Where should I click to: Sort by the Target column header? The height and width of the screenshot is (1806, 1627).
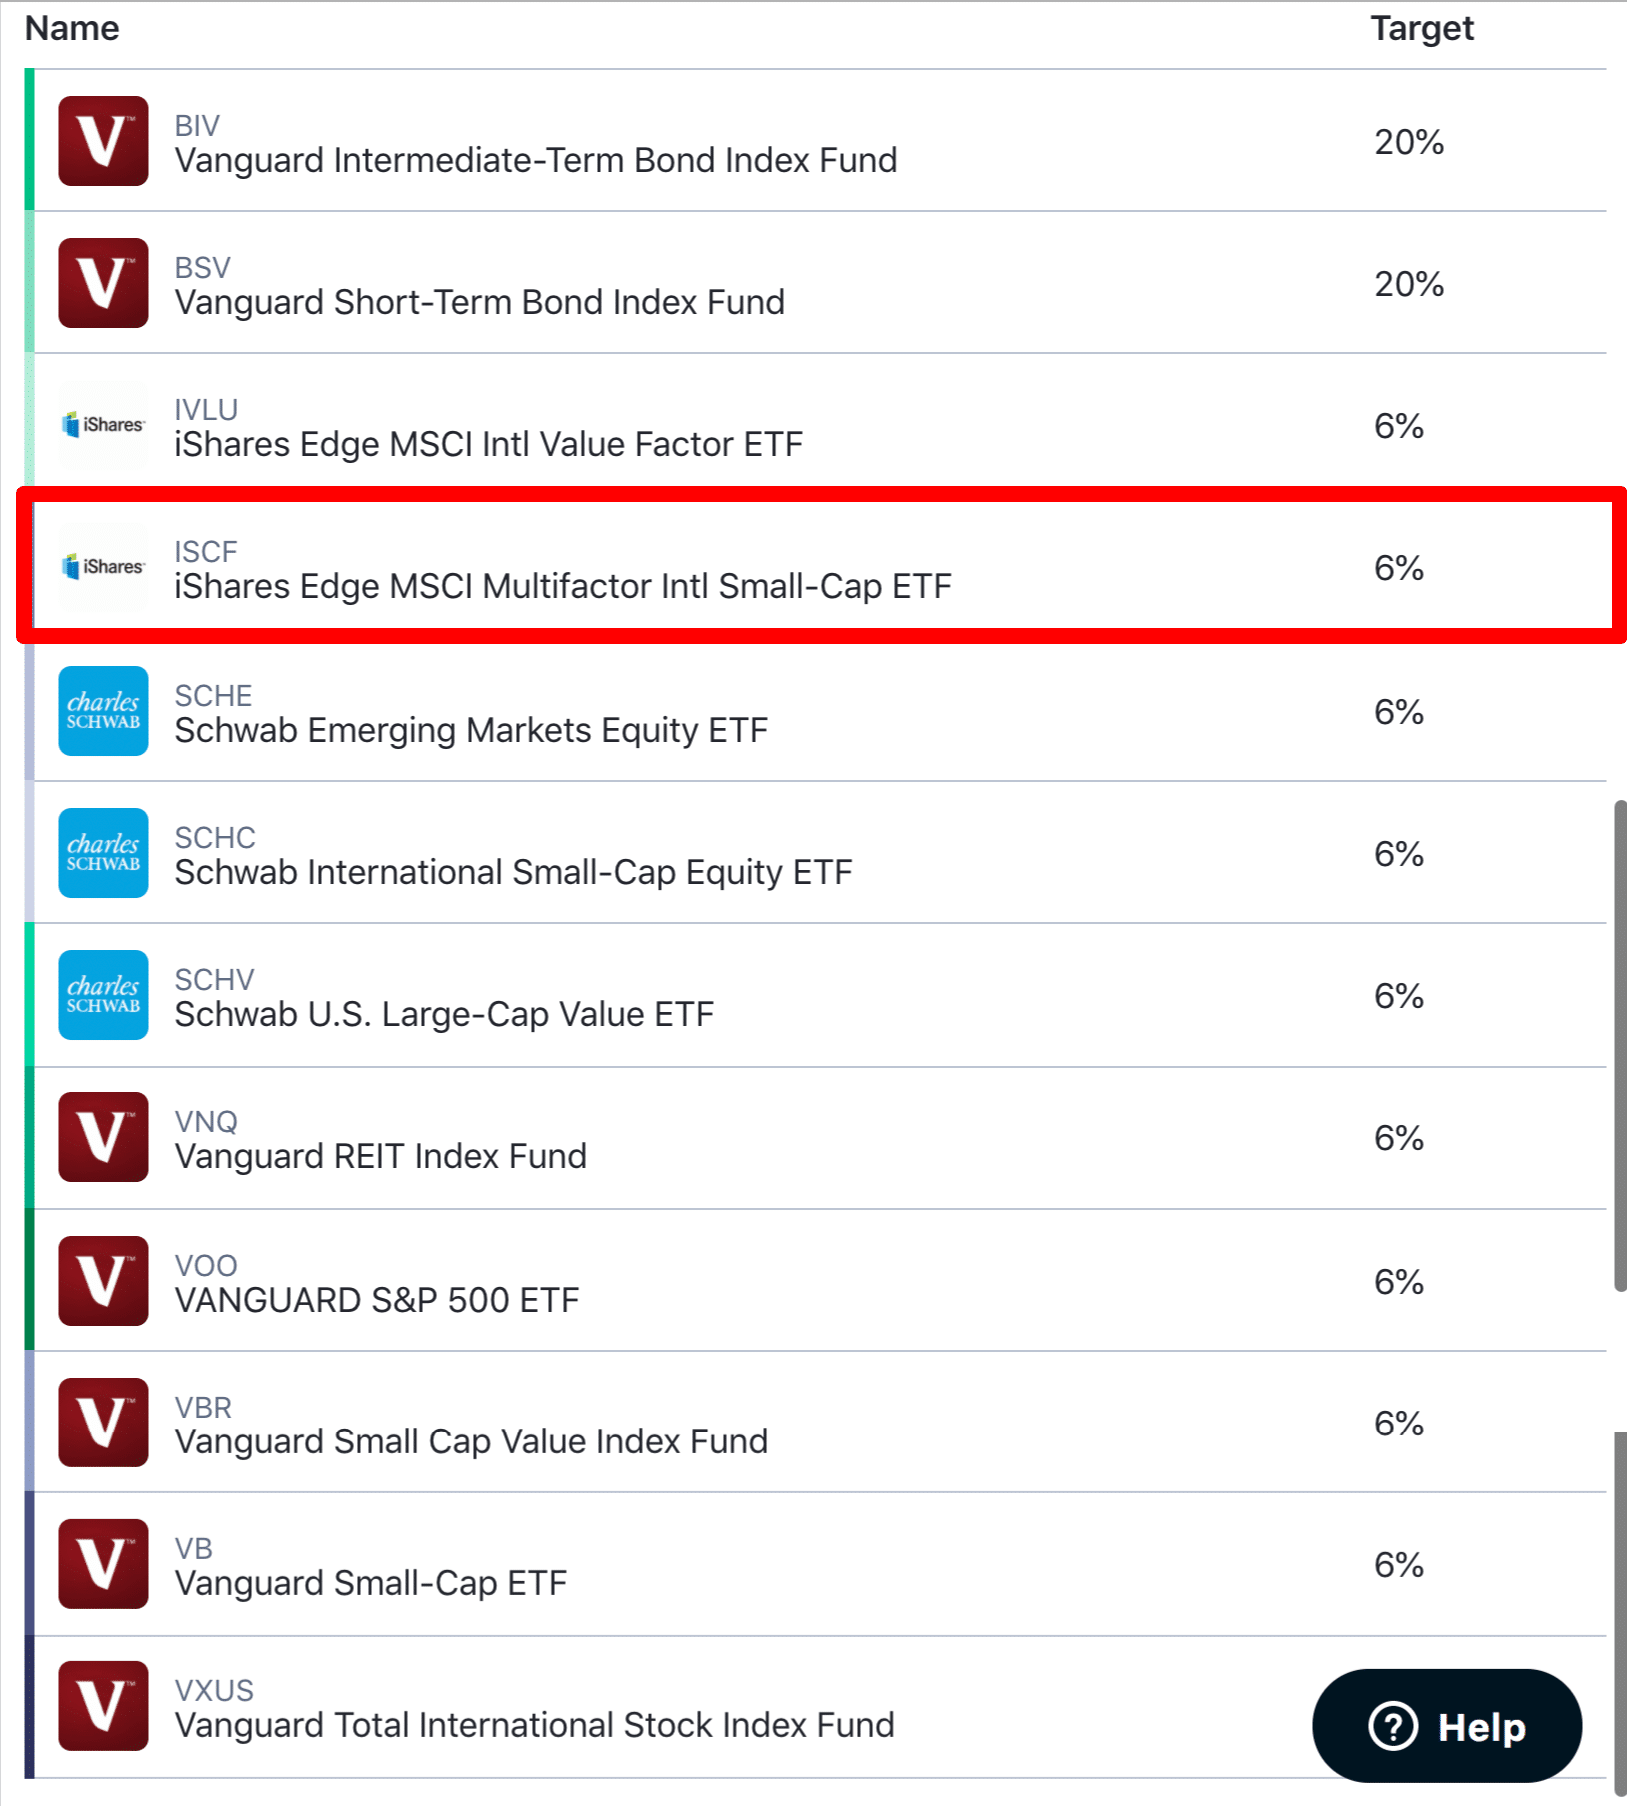click(x=1422, y=28)
